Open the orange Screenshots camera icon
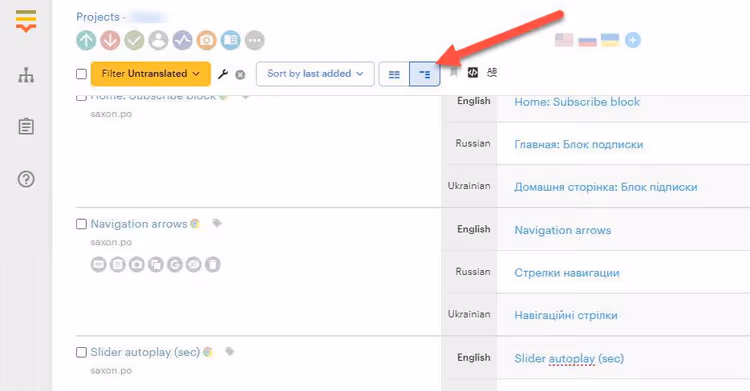 (207, 40)
